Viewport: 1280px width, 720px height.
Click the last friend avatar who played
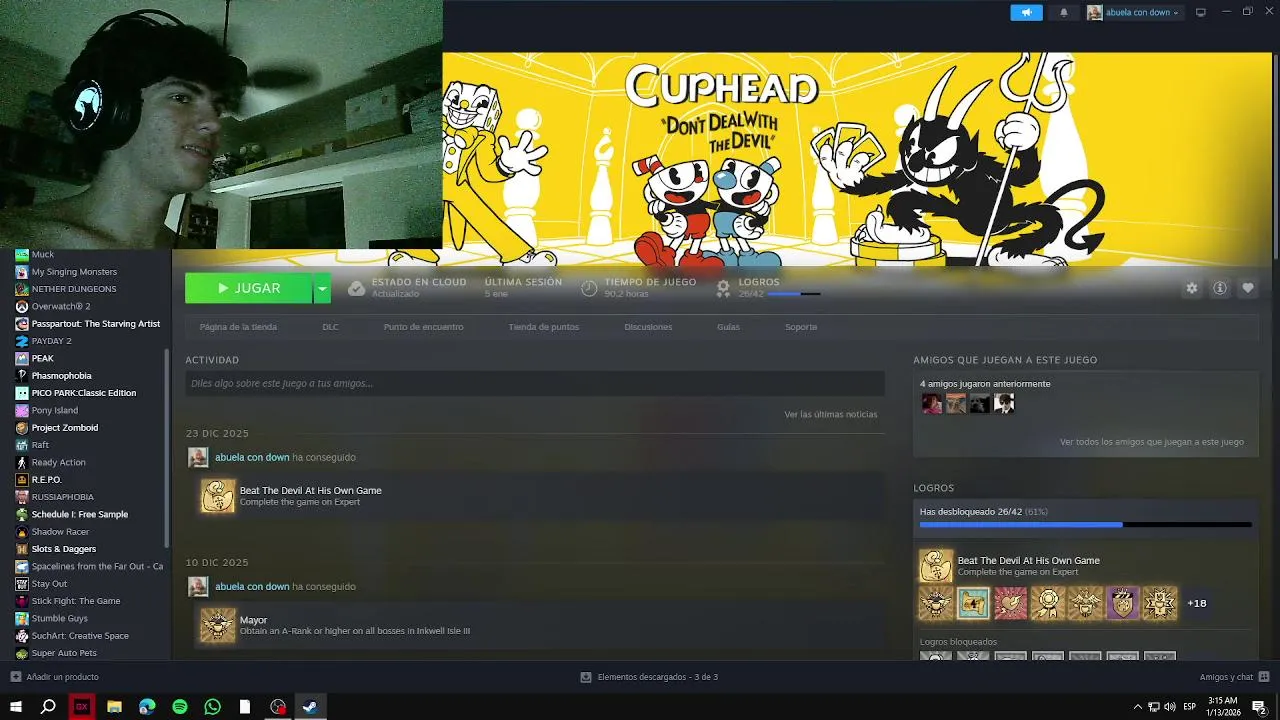[x=1004, y=403]
